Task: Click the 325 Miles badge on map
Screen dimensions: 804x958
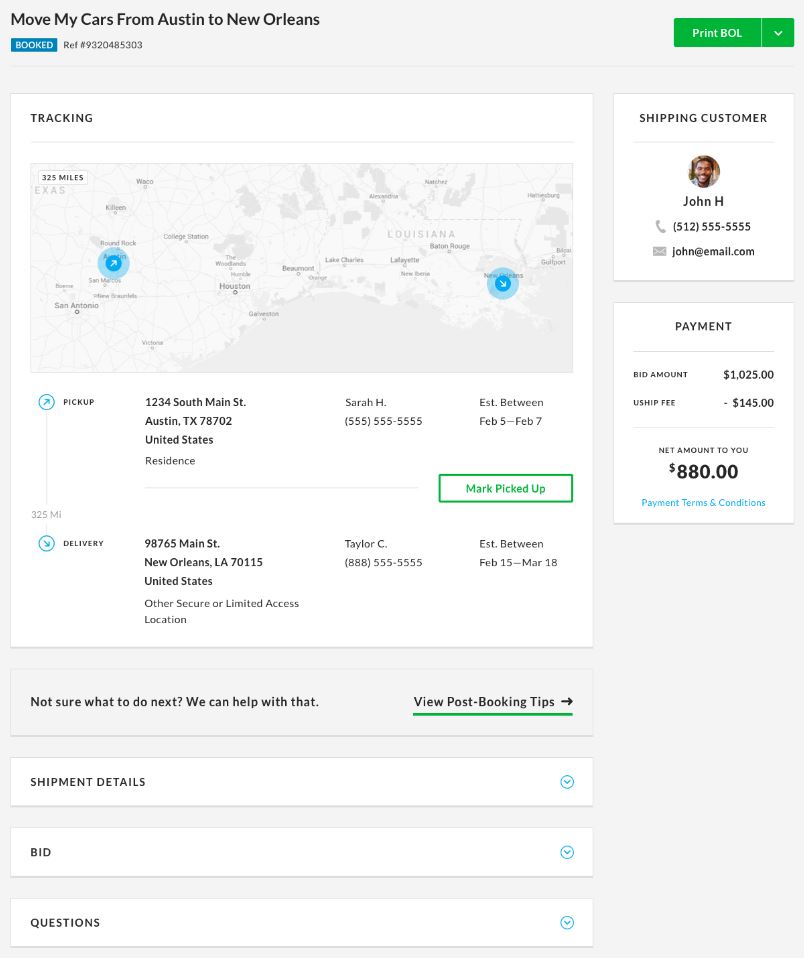Action: (x=62, y=177)
